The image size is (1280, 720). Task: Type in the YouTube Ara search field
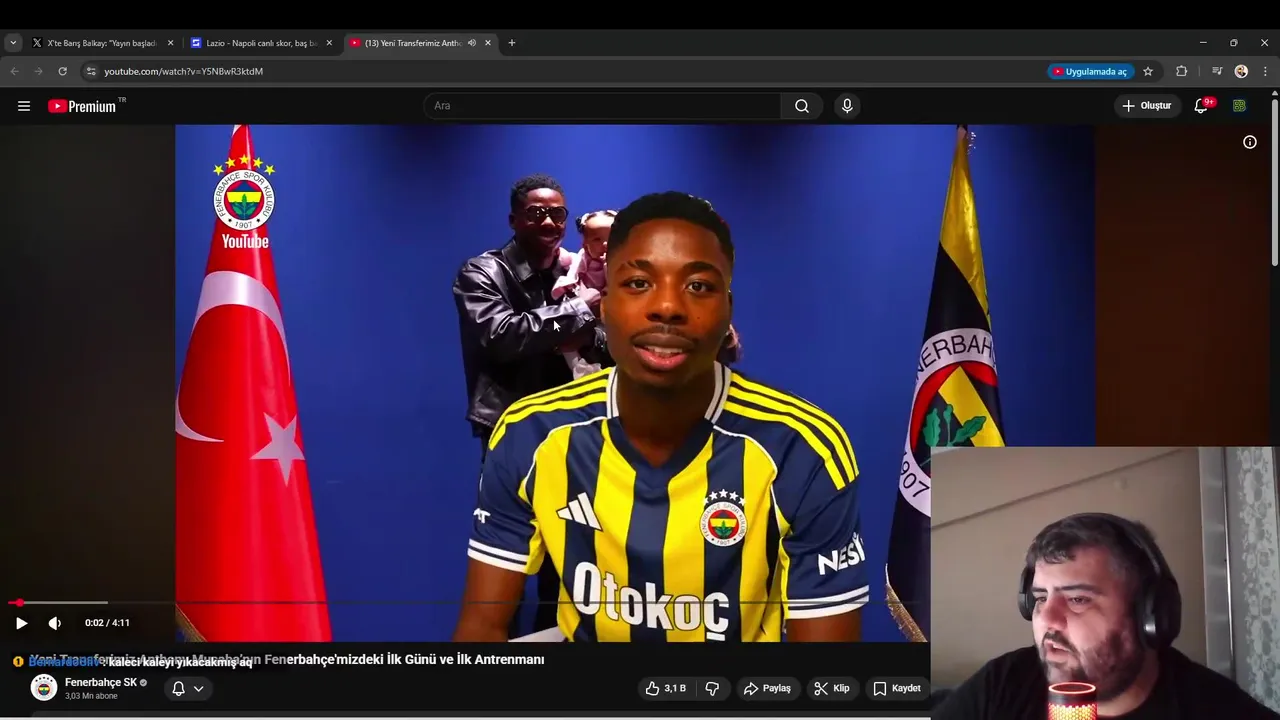(603, 106)
